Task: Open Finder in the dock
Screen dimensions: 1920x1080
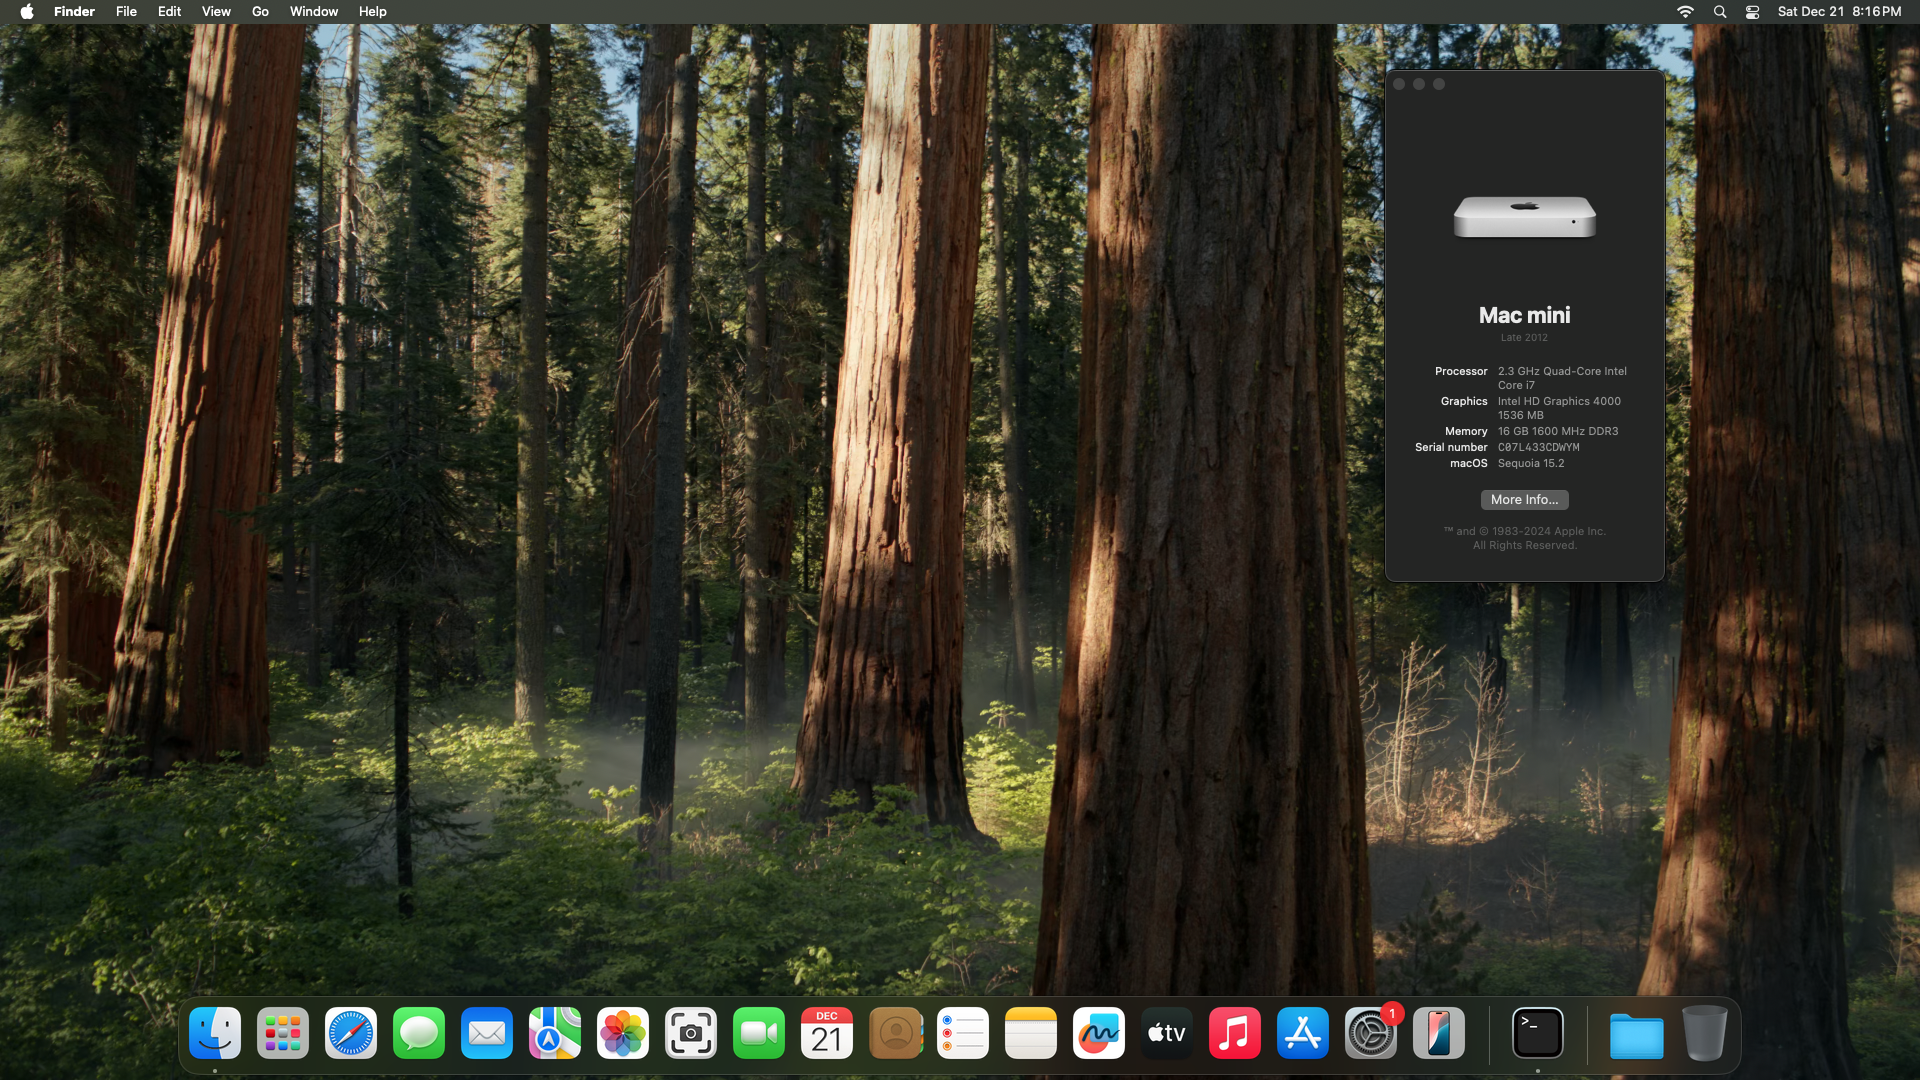Action: [214, 1031]
